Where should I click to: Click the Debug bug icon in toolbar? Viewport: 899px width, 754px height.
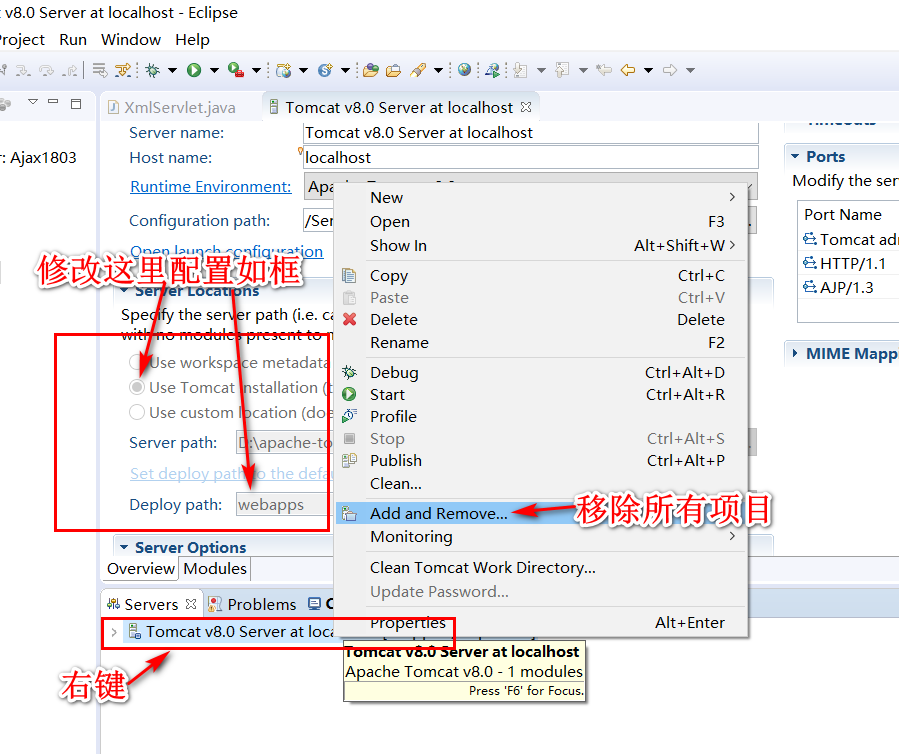153,71
